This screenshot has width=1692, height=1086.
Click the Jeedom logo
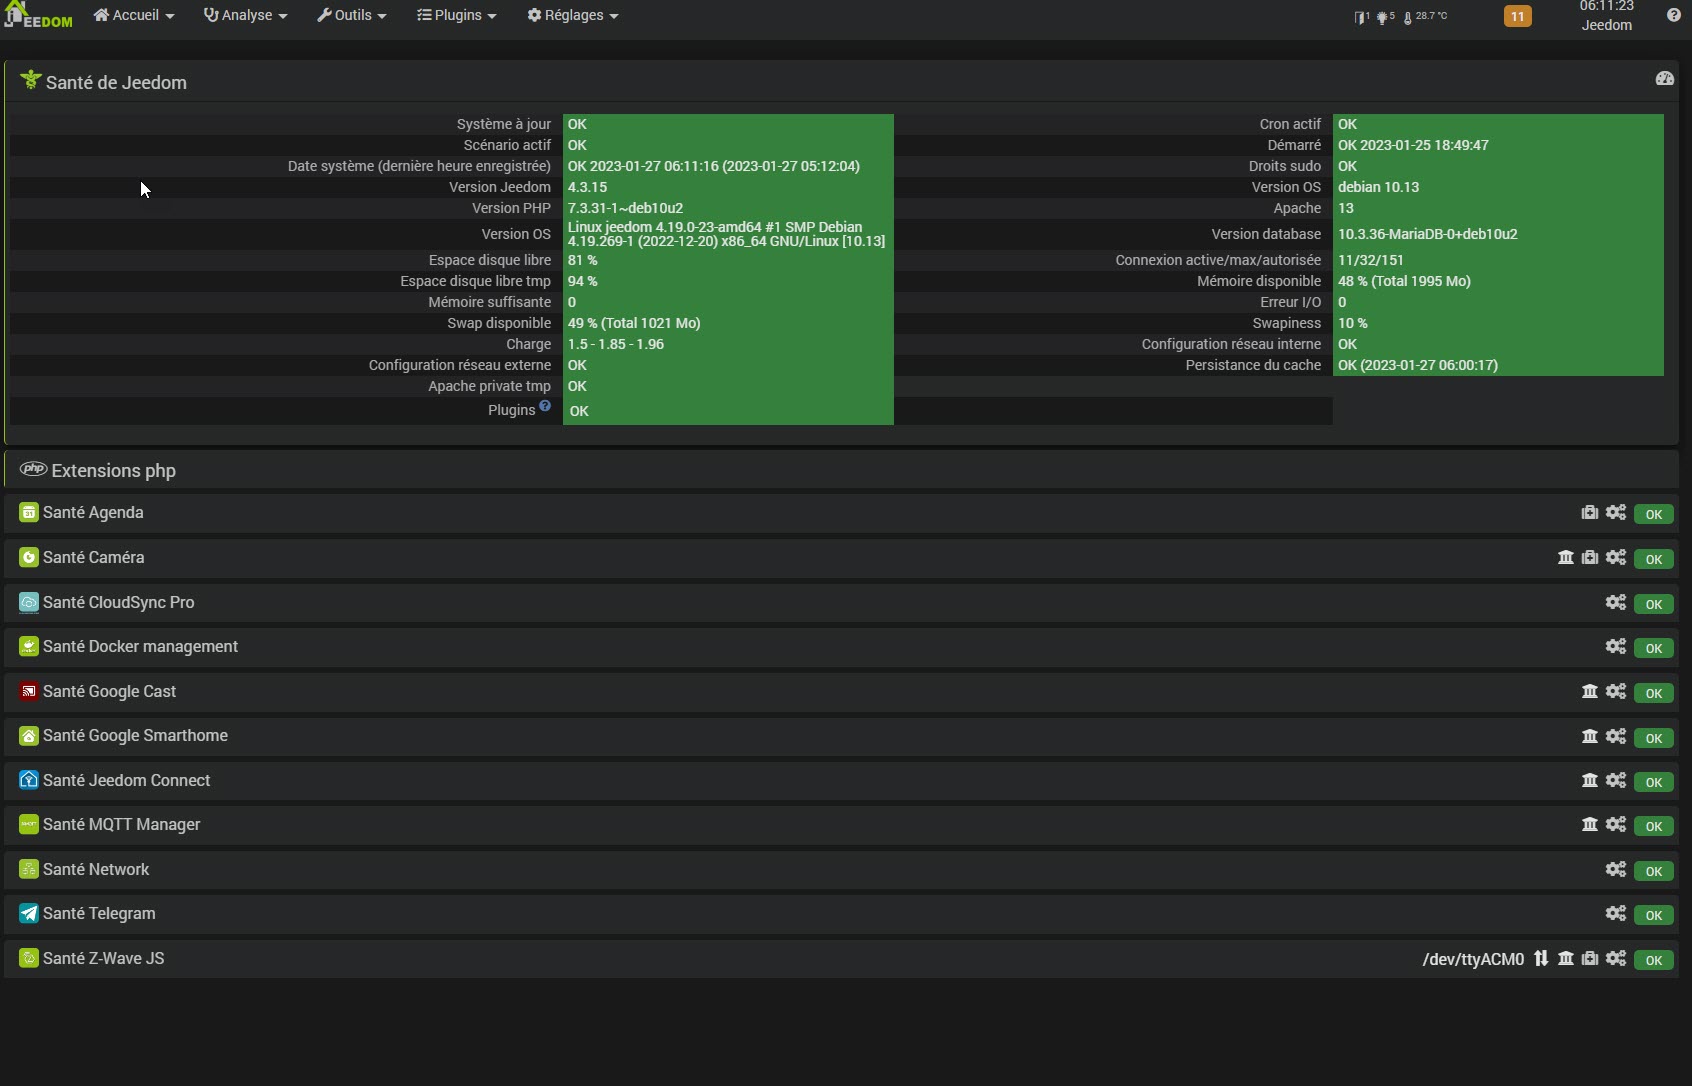(39, 16)
